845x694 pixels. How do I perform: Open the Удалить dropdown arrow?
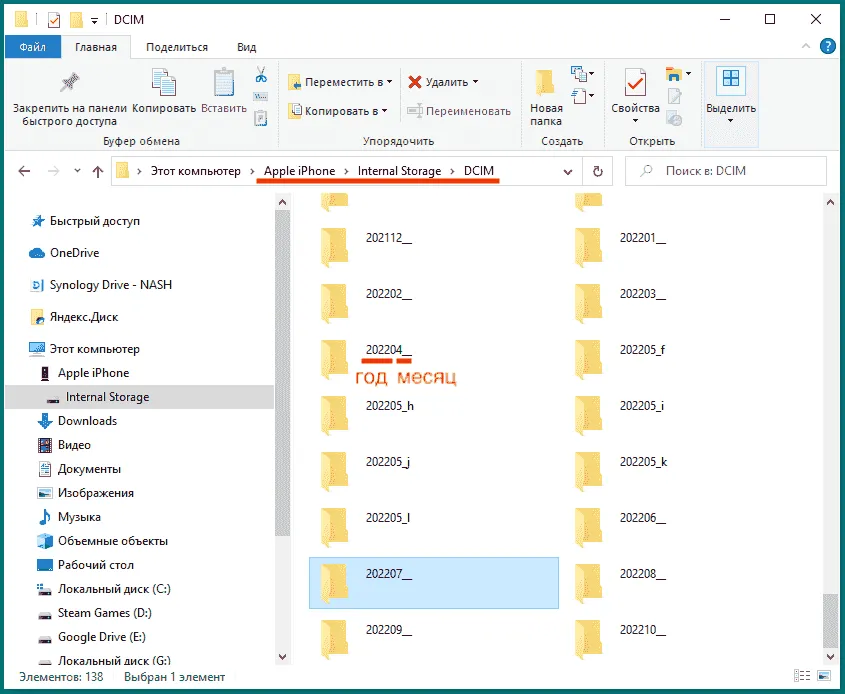tap(475, 82)
